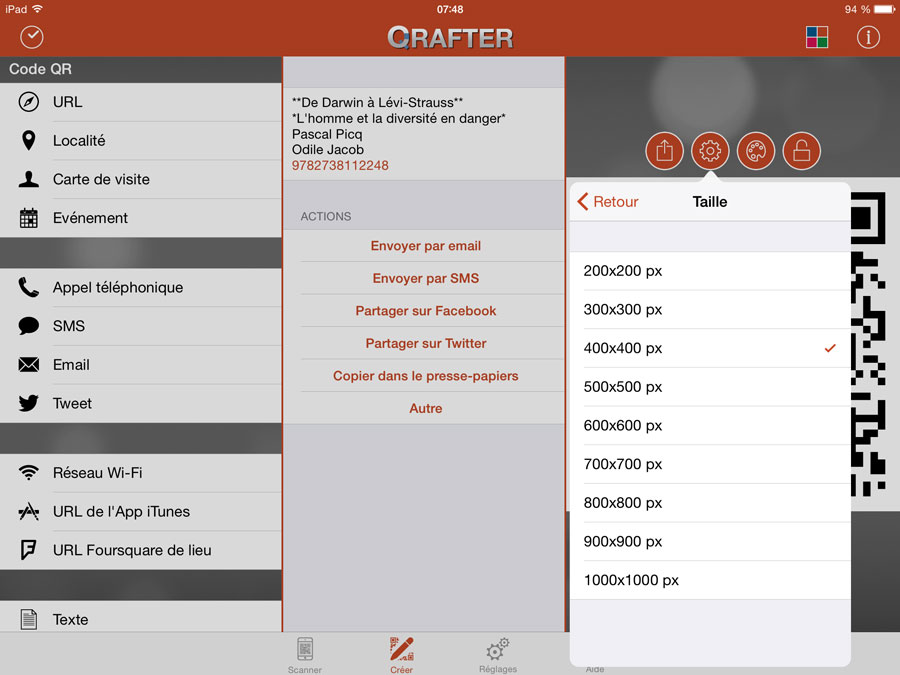Tap the QRAFTER logo title
The height and width of the screenshot is (675, 900).
click(x=450, y=38)
